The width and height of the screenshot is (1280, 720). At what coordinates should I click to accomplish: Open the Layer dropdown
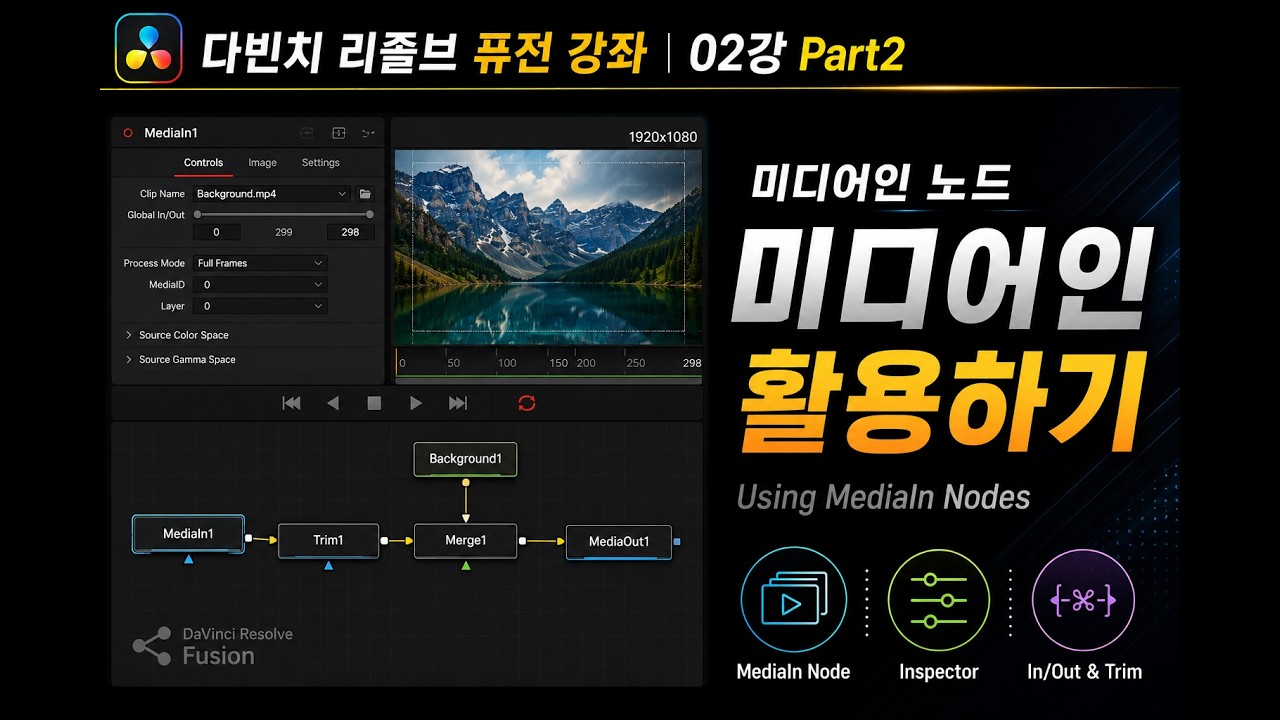[x=260, y=306]
